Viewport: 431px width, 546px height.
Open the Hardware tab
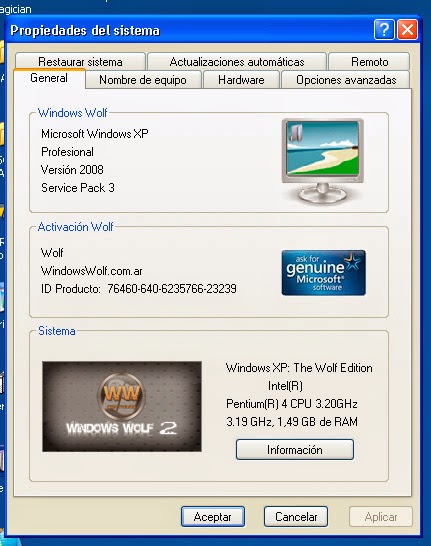(x=241, y=80)
